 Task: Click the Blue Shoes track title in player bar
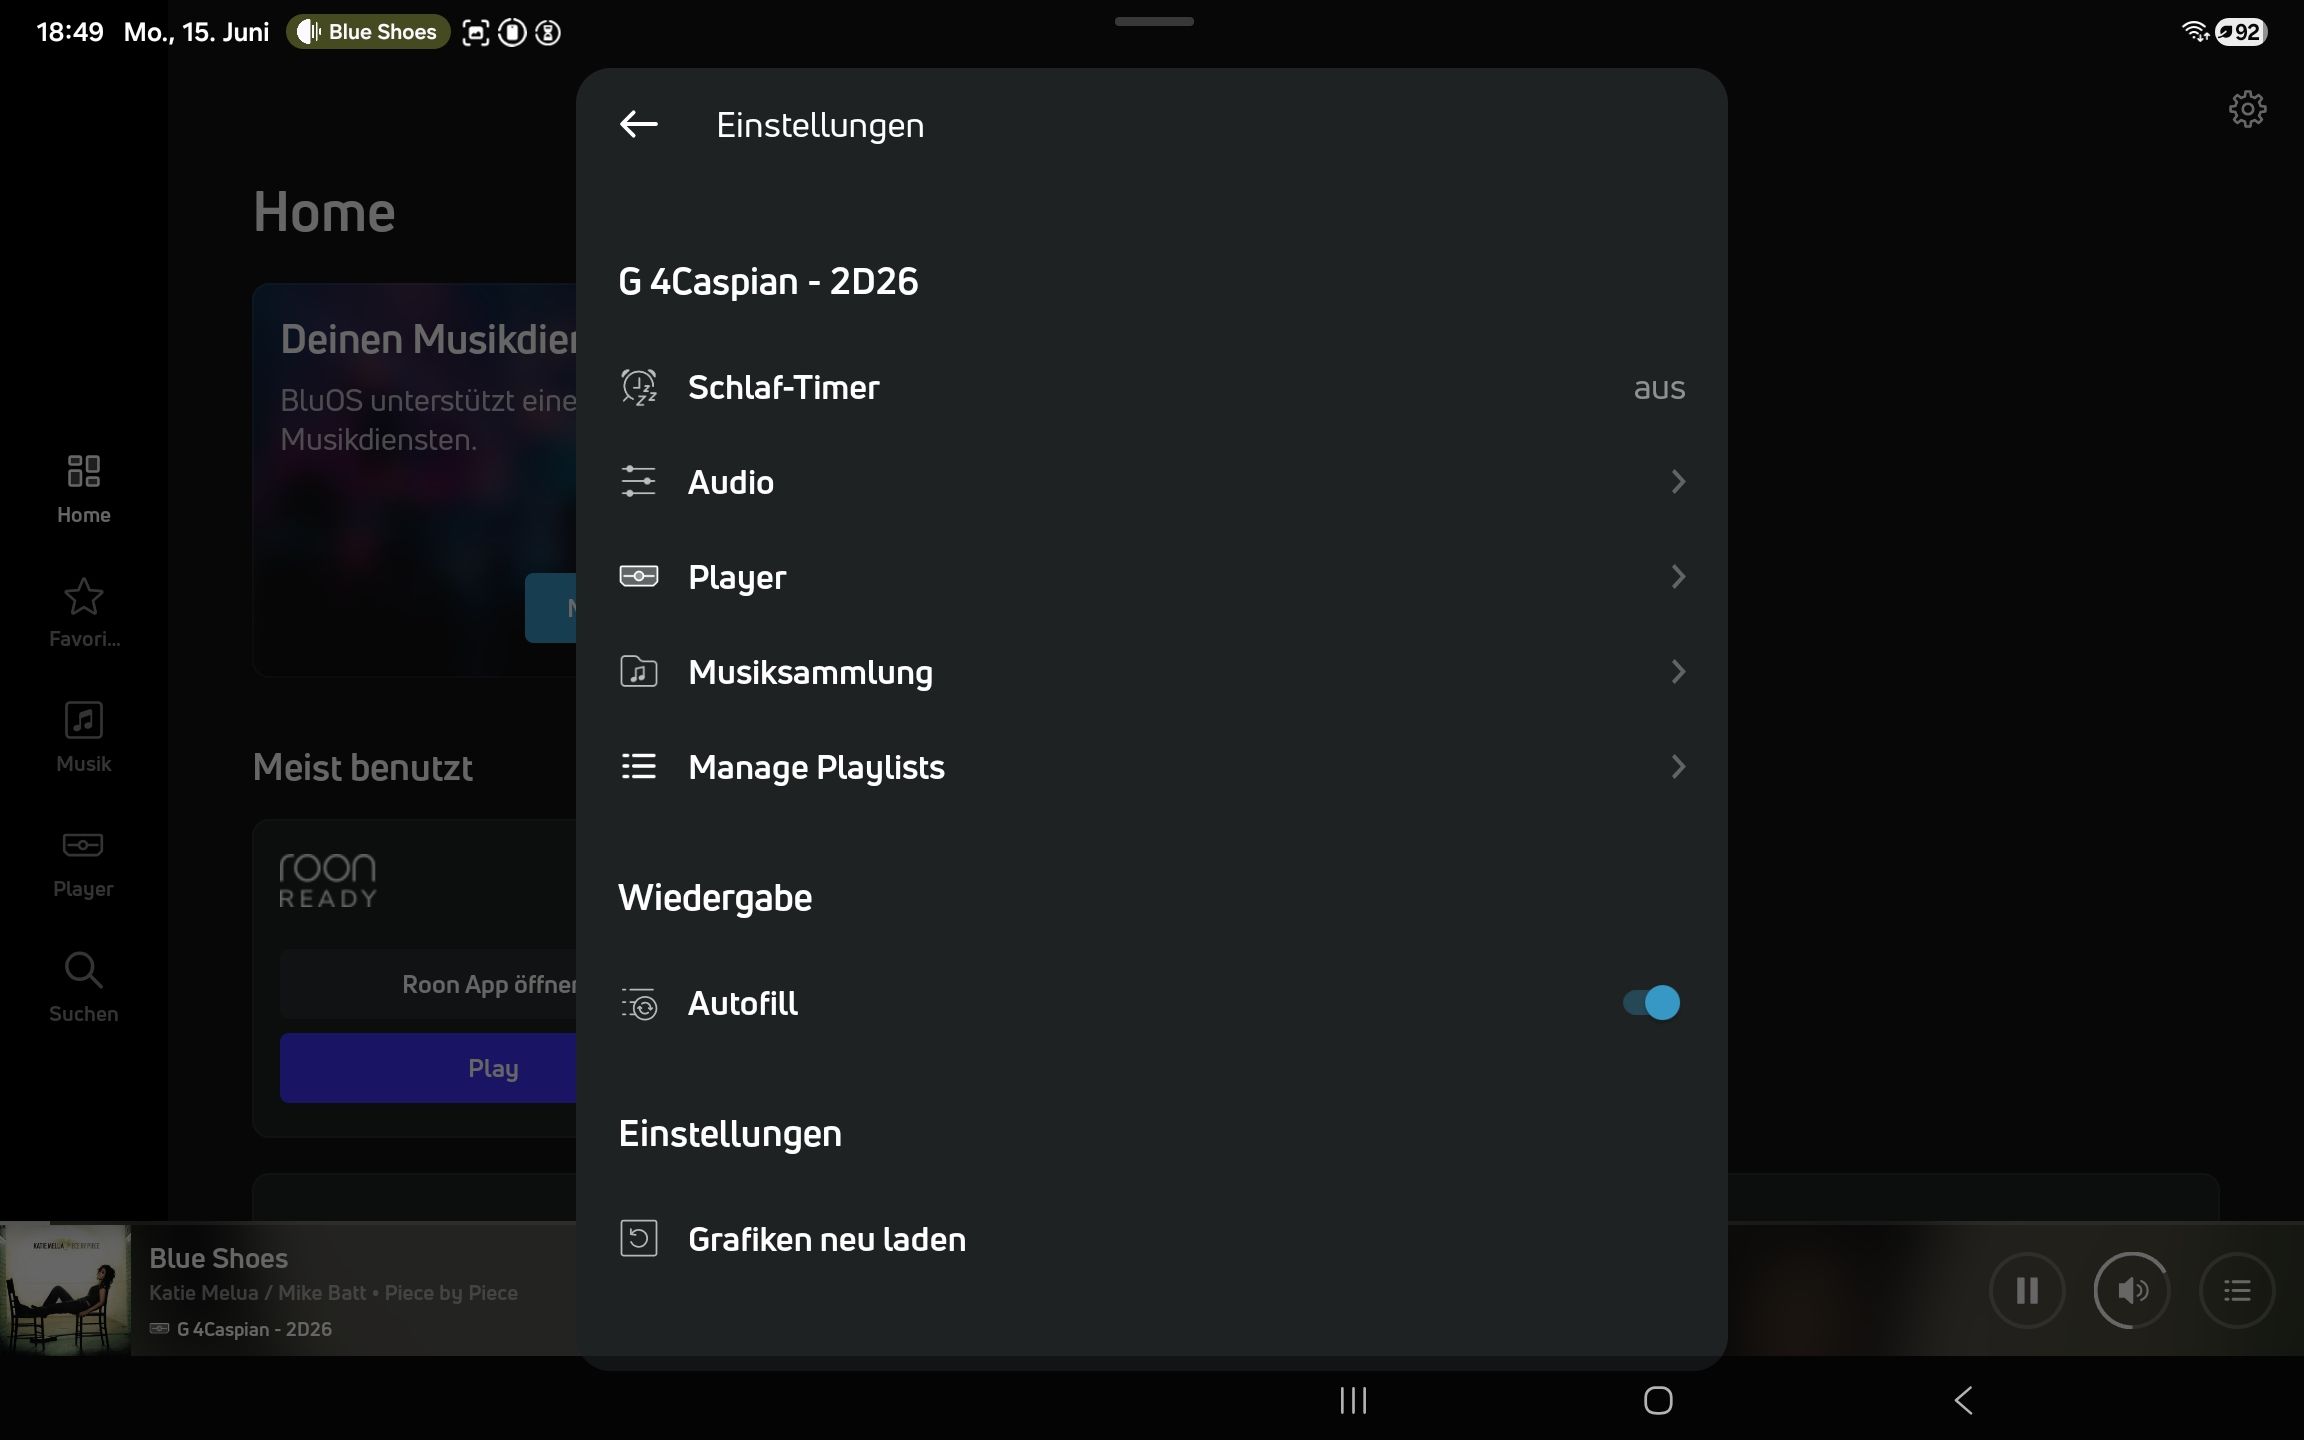[x=218, y=1258]
